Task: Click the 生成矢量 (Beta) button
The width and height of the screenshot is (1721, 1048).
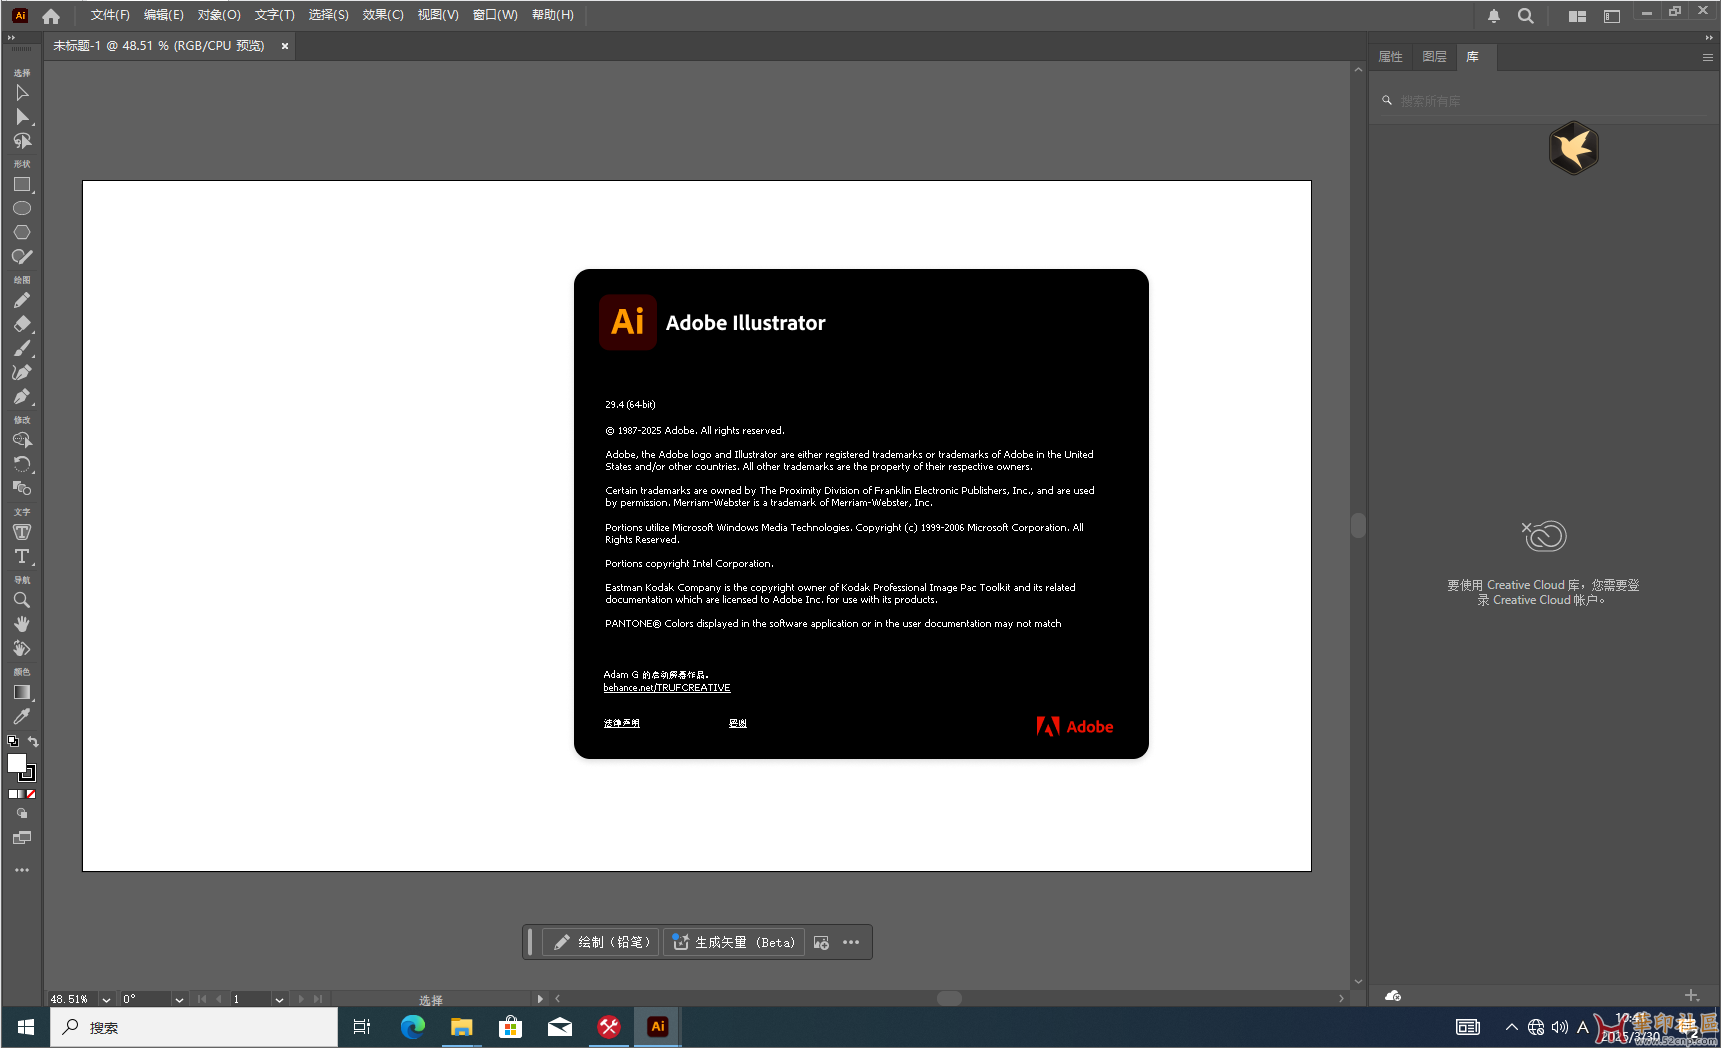Action: coord(734,942)
